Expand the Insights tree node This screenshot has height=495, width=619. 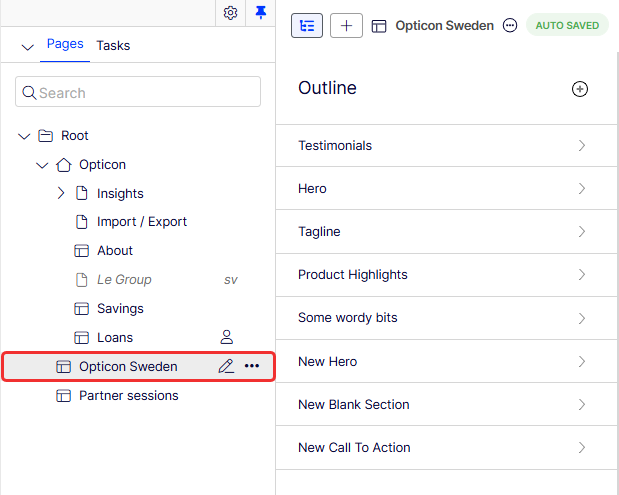pos(61,193)
